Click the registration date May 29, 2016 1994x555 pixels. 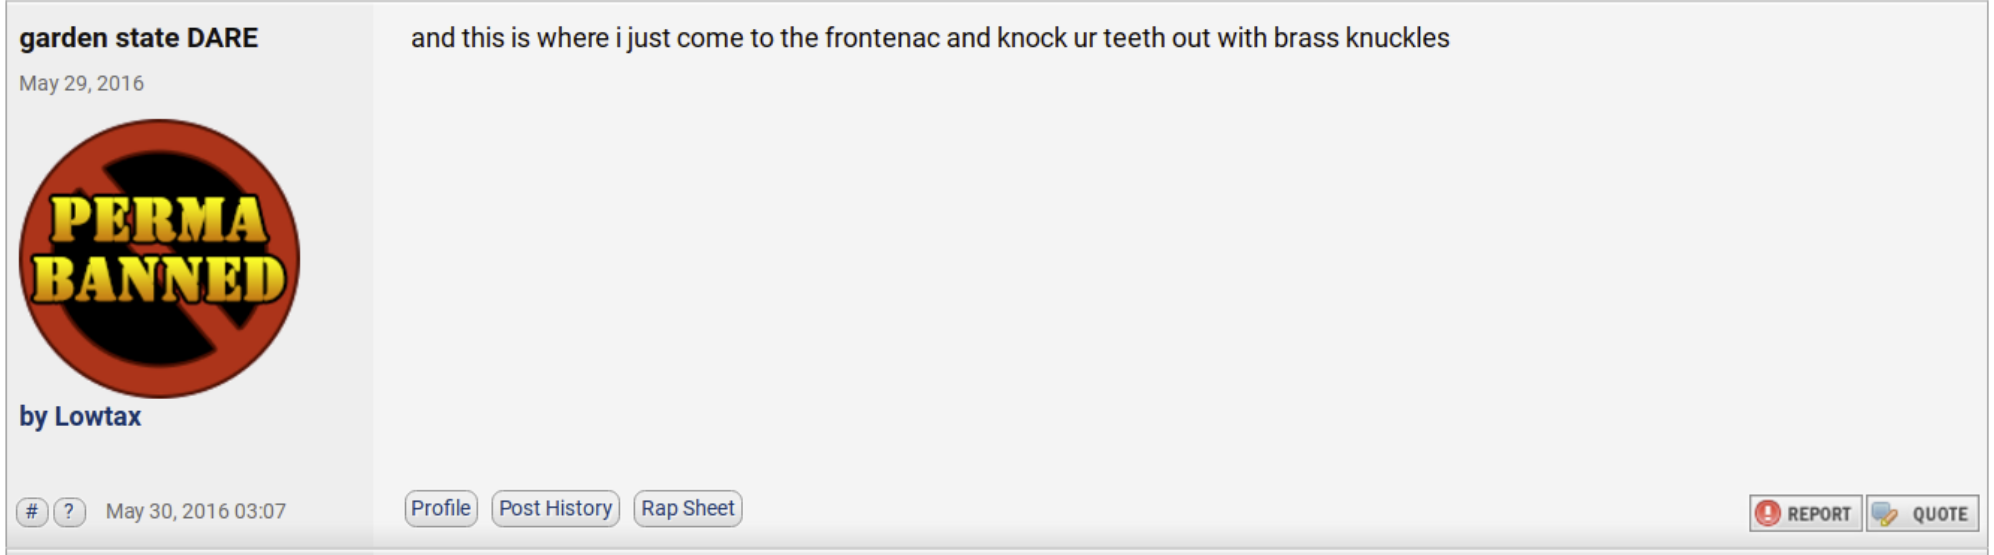click(82, 83)
